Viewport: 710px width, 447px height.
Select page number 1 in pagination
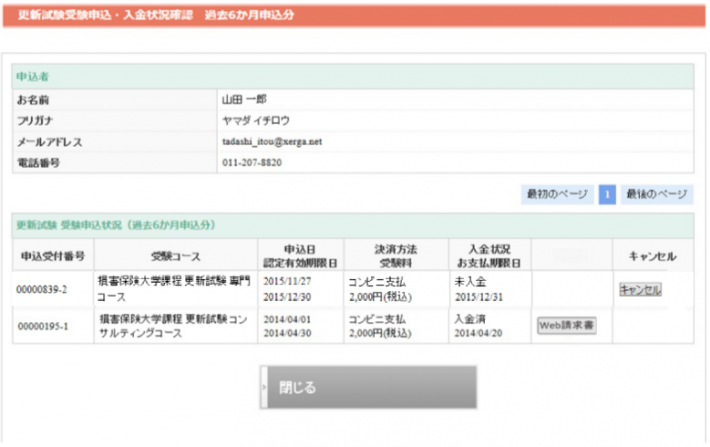click(607, 194)
